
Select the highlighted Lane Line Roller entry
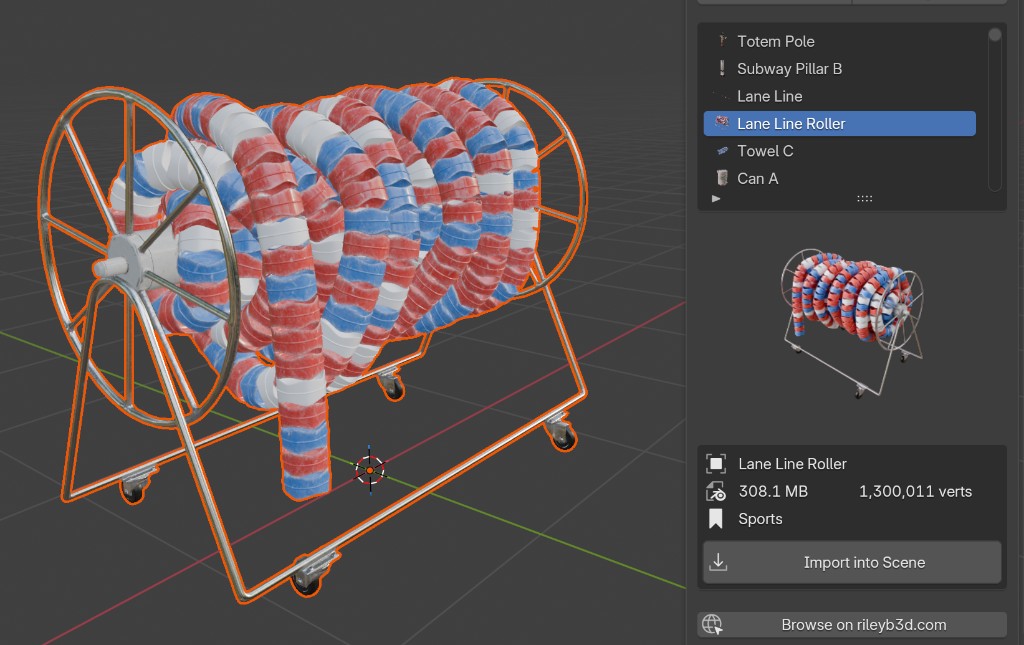tap(839, 123)
